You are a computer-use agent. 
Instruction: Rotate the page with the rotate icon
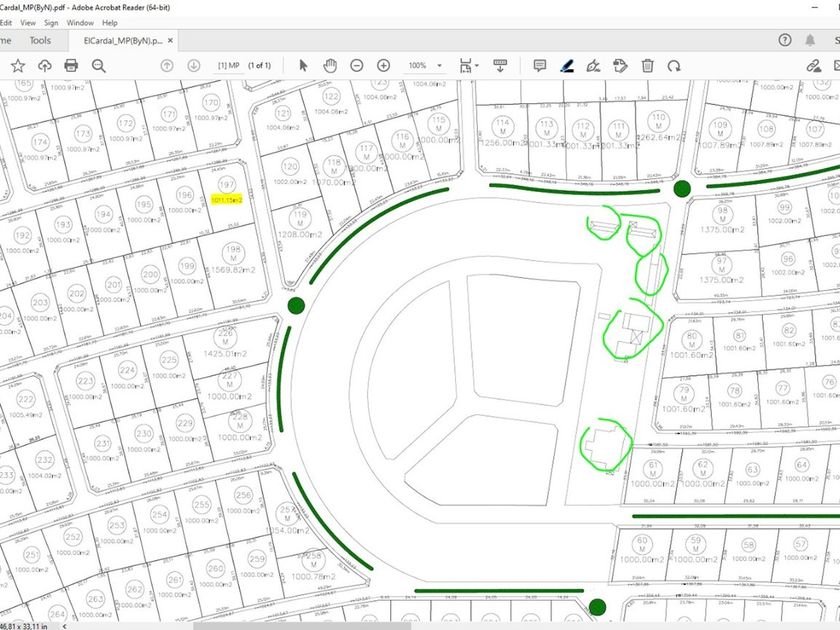[675, 65]
